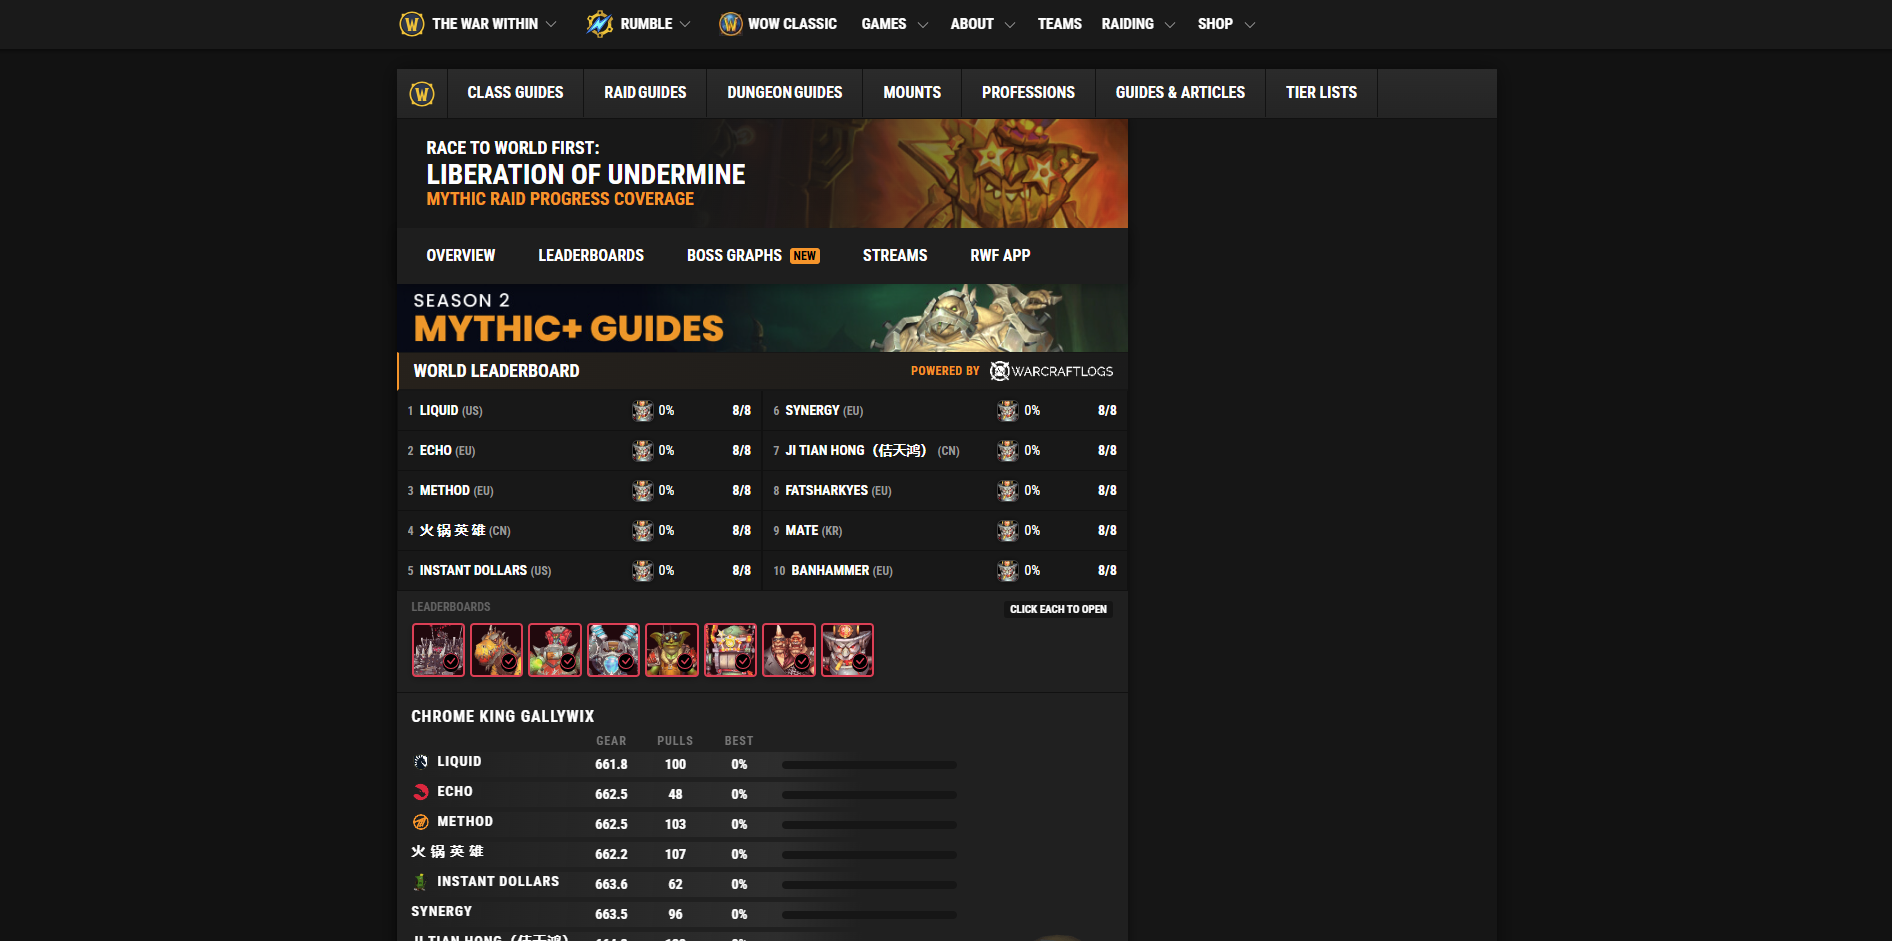Open the Guides & Articles menu
1892x941 pixels.
tap(1180, 93)
